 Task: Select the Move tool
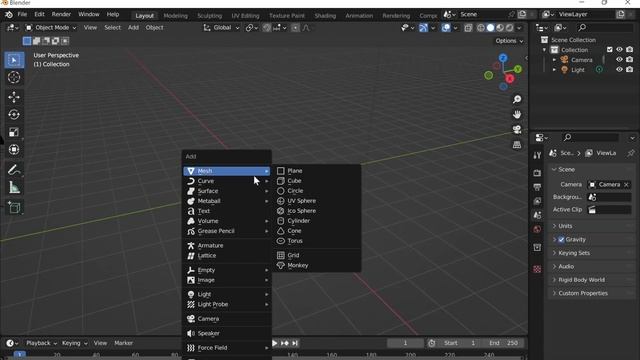[x=14, y=97]
